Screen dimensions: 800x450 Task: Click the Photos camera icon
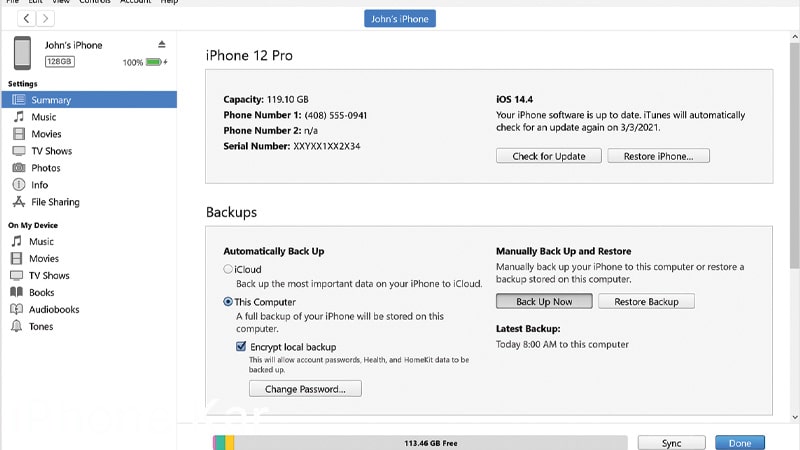tap(19, 168)
